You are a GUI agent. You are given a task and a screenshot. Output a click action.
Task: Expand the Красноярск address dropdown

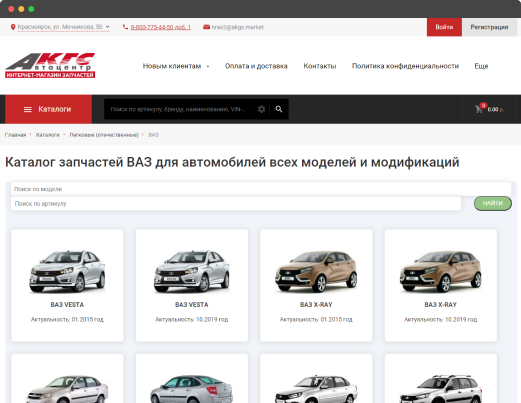[x=107, y=27]
